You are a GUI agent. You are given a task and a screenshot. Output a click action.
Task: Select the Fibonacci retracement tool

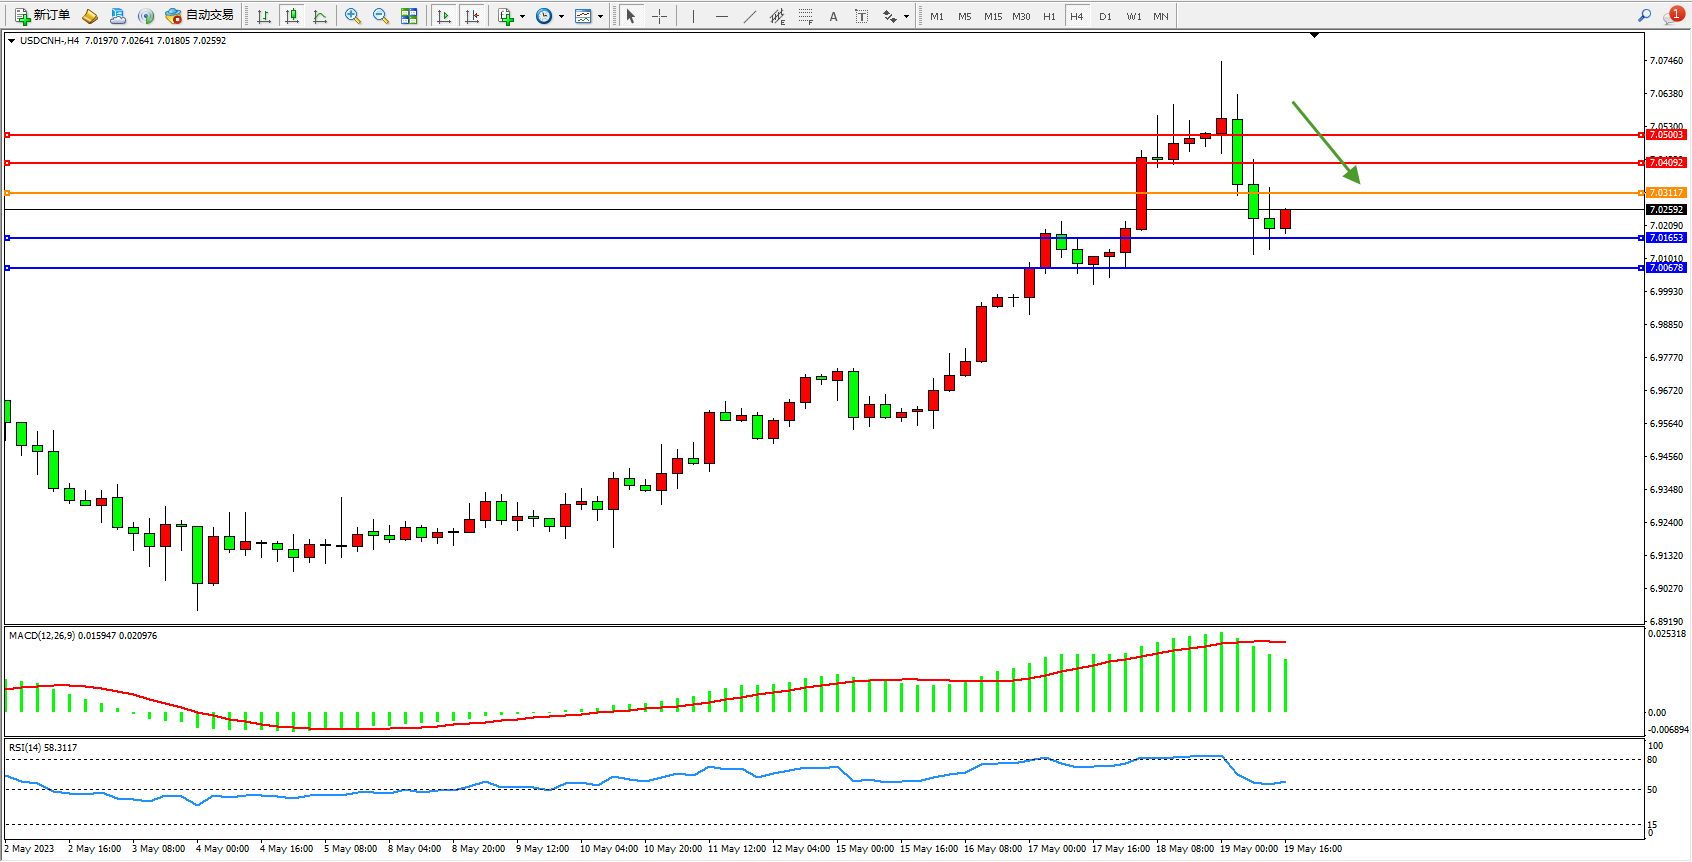click(x=806, y=16)
